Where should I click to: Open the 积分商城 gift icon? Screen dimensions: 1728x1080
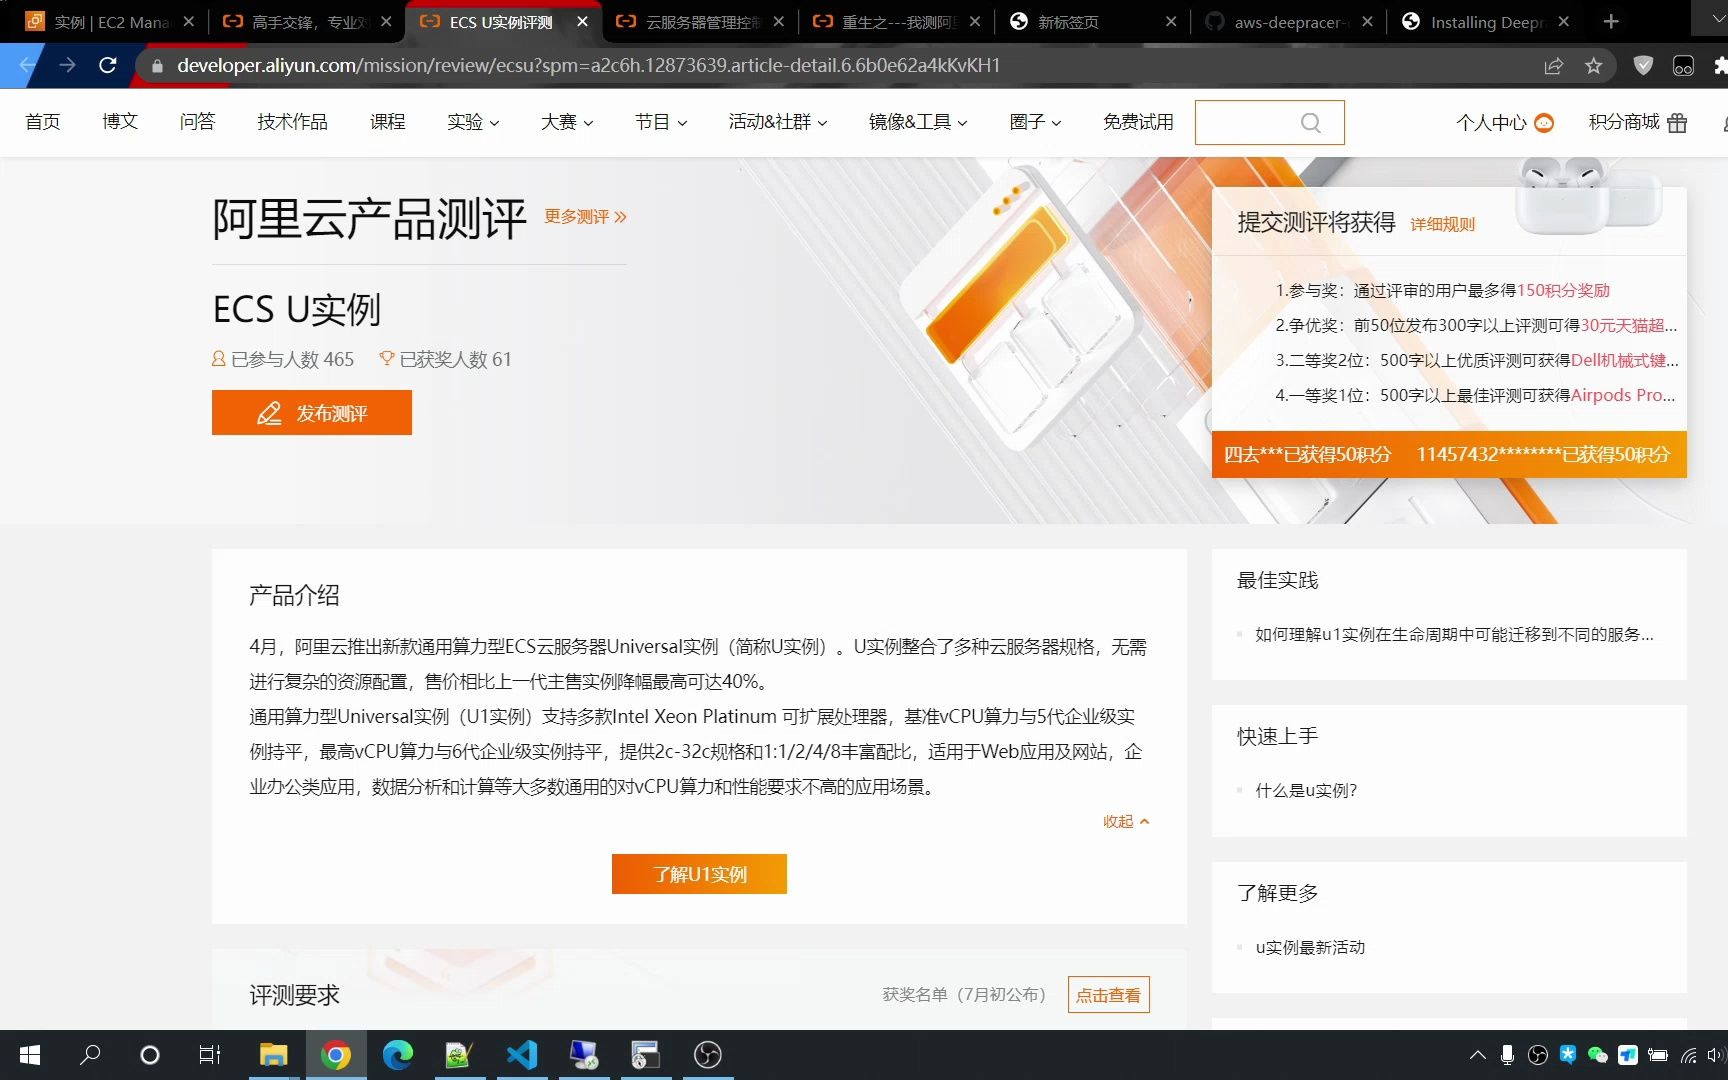click(x=1677, y=122)
